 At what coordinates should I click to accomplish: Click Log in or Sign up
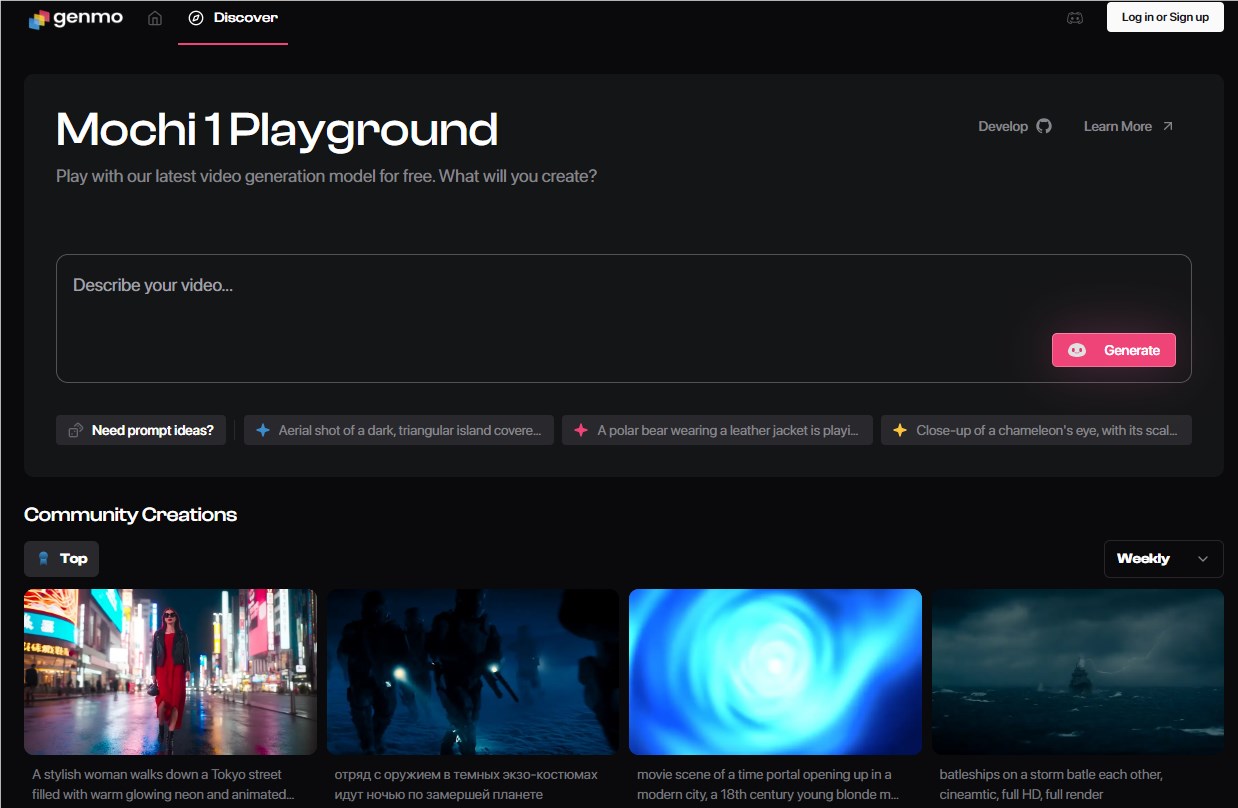(x=1165, y=17)
